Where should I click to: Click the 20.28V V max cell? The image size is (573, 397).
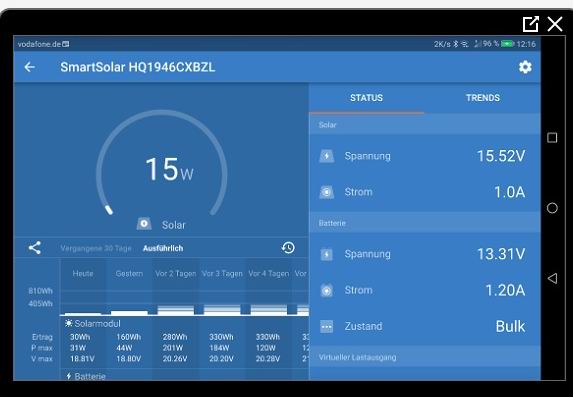268,359
